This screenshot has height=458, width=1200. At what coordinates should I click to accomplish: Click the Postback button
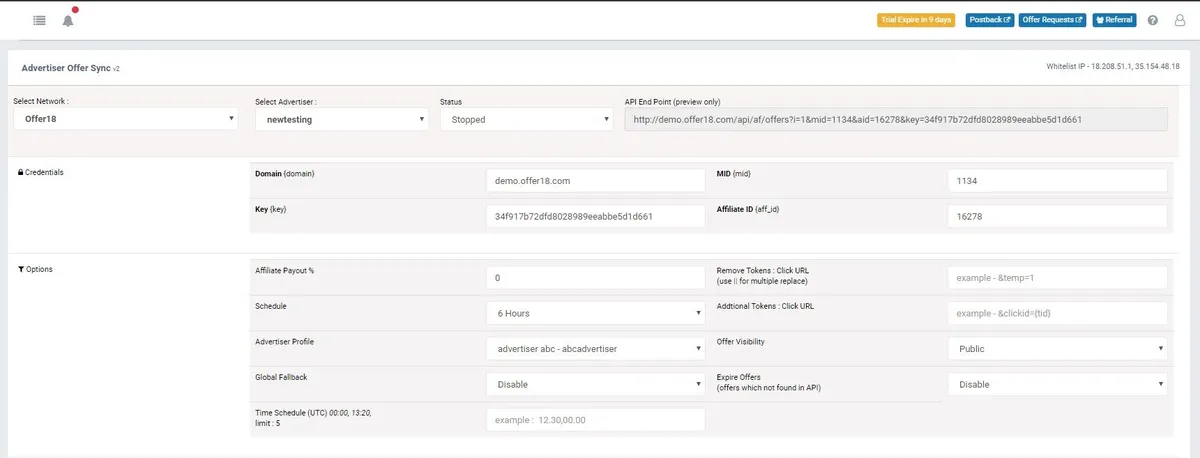989,20
